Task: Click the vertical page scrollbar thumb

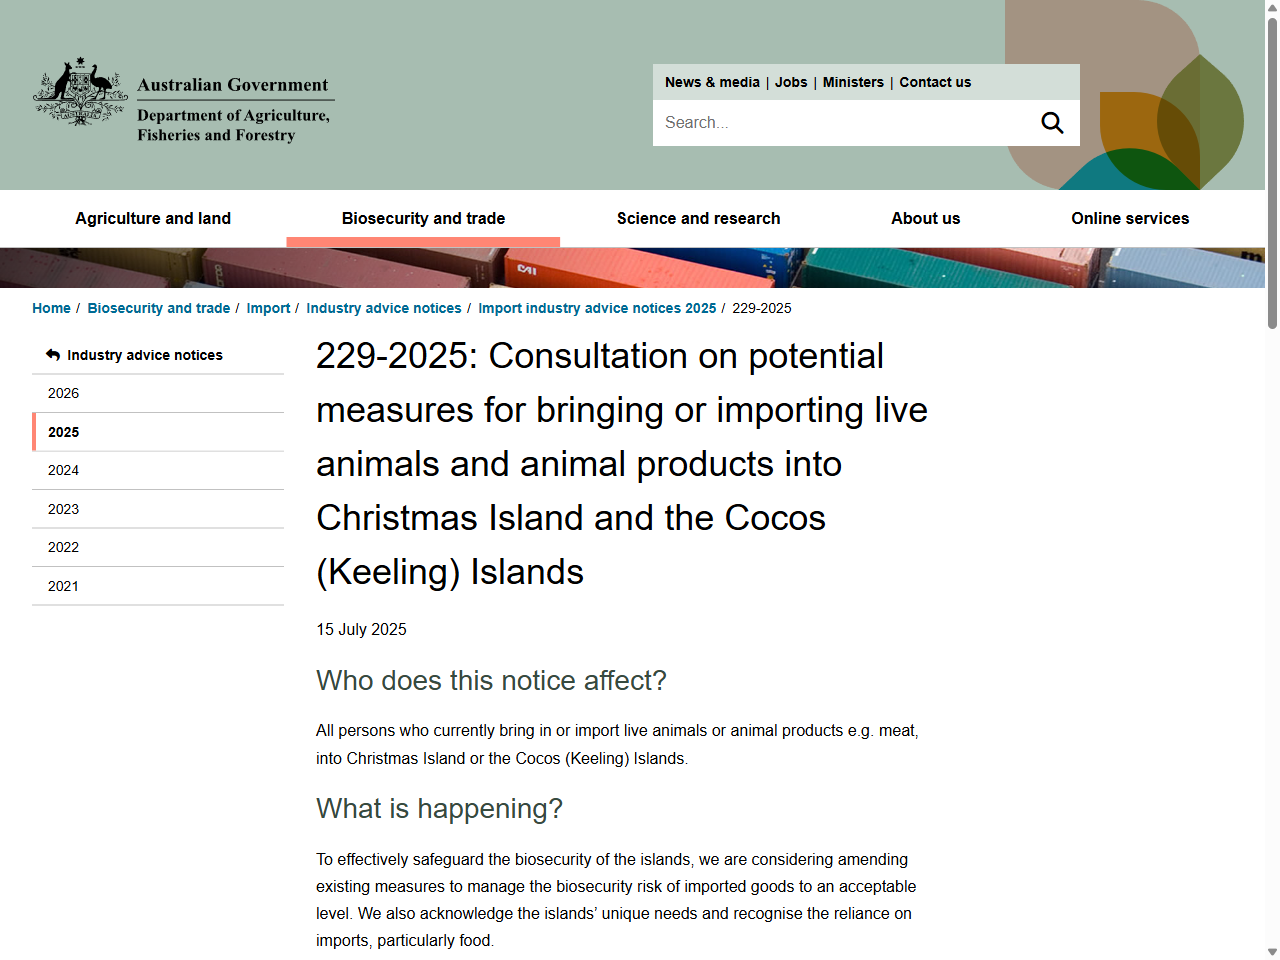Action: point(1272,170)
